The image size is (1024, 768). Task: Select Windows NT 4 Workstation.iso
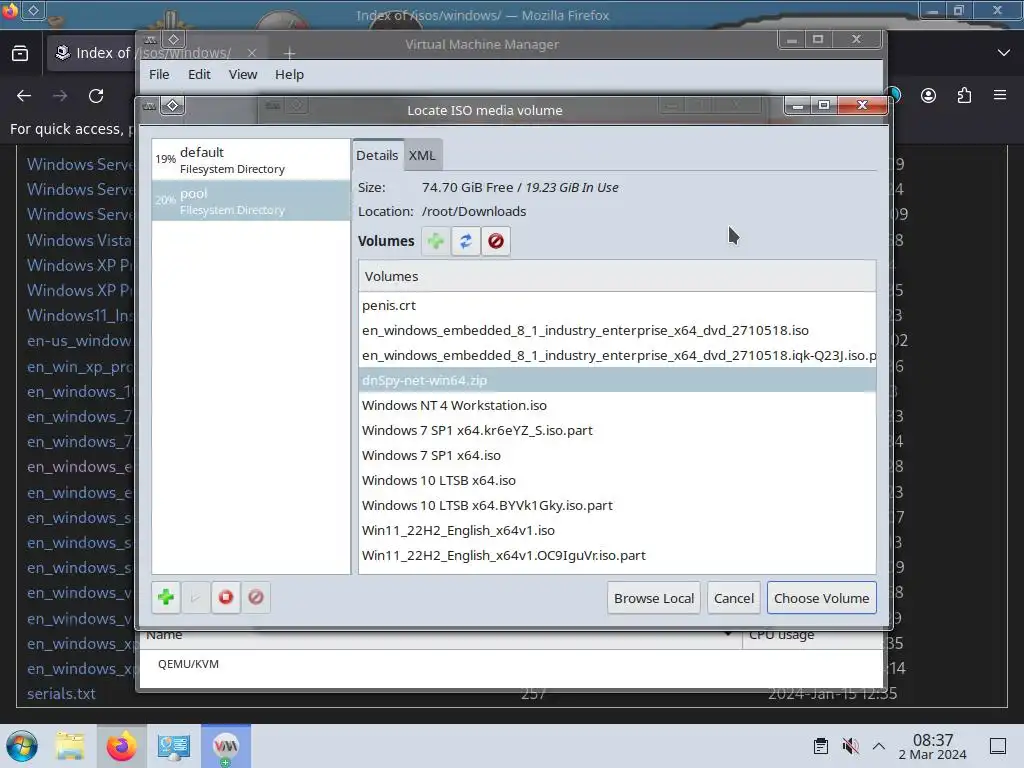click(x=617, y=406)
